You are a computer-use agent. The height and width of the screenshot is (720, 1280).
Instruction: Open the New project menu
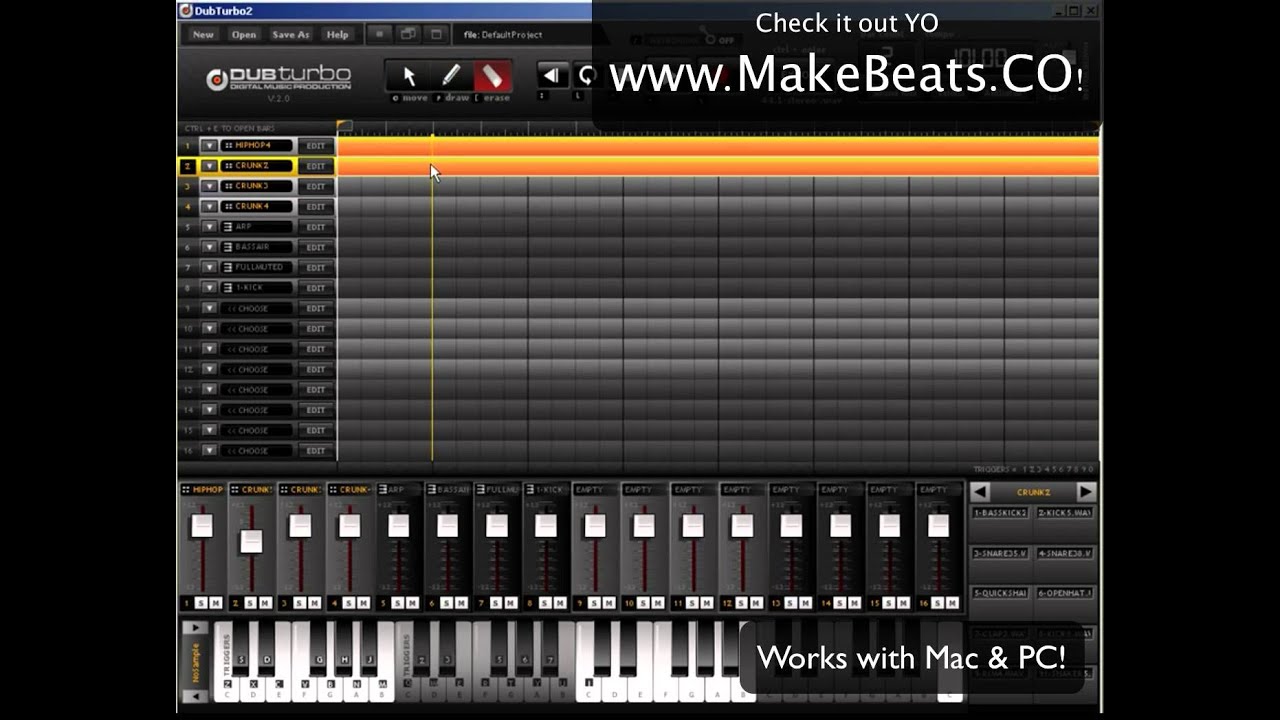coord(203,34)
